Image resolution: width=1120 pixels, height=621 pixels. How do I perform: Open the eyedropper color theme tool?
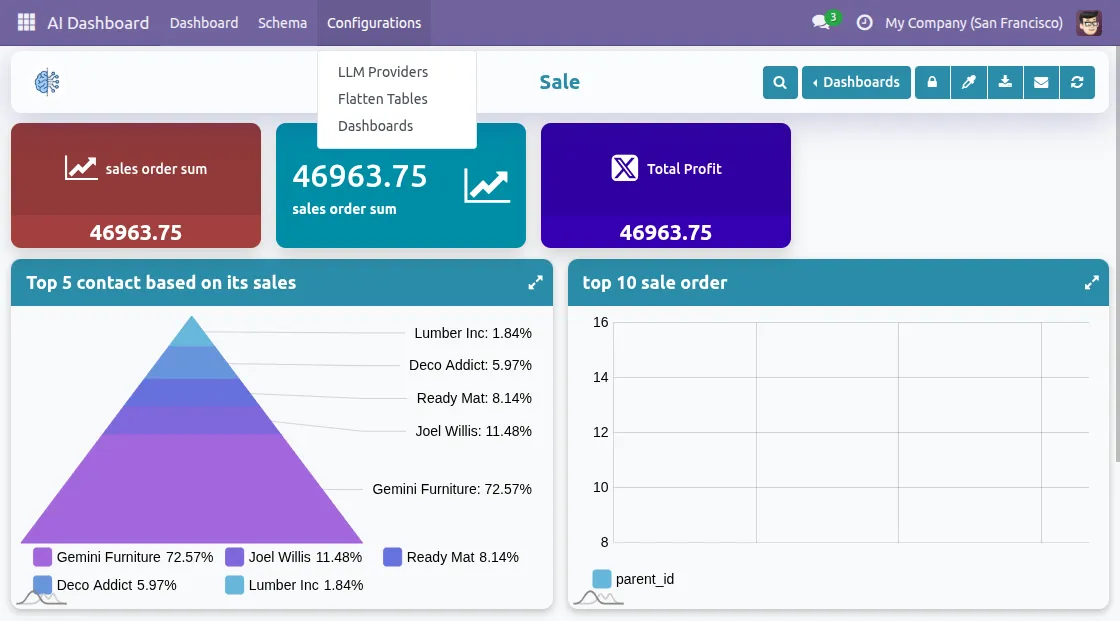pyautogui.click(x=968, y=82)
